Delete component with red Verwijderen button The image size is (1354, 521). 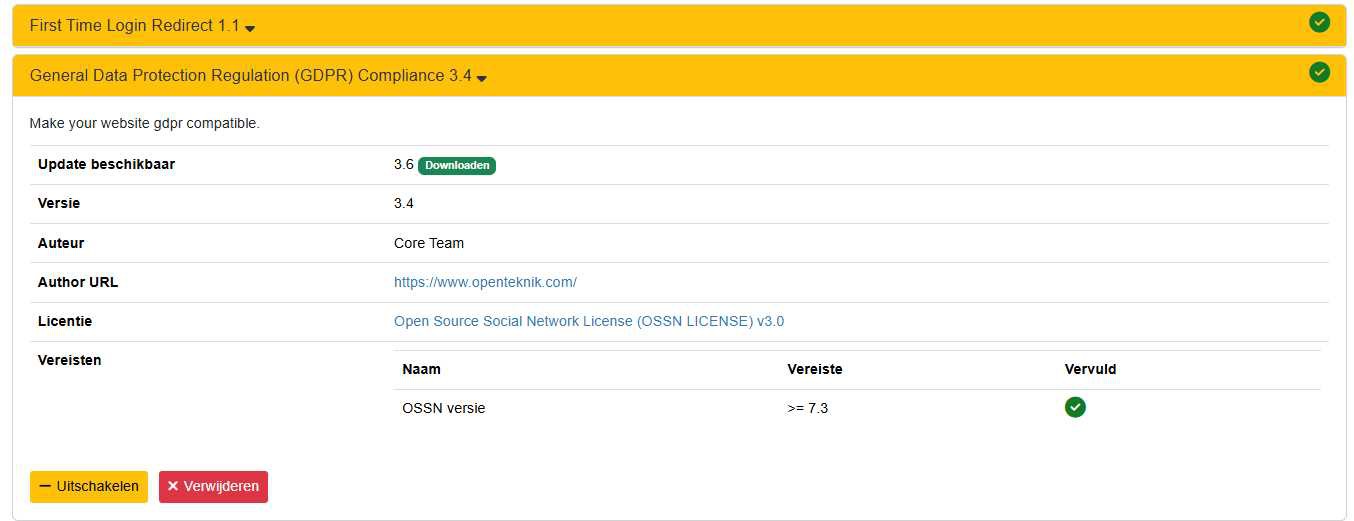[213, 487]
